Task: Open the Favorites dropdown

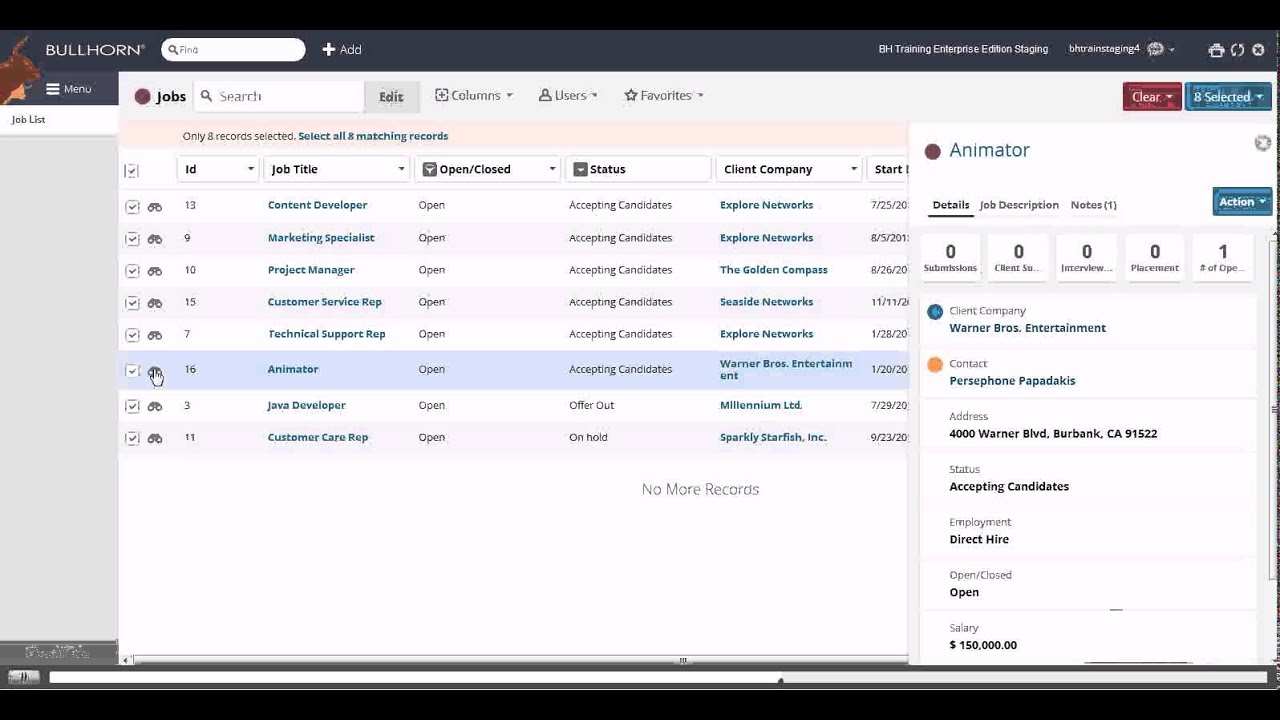Action: pyautogui.click(x=664, y=96)
